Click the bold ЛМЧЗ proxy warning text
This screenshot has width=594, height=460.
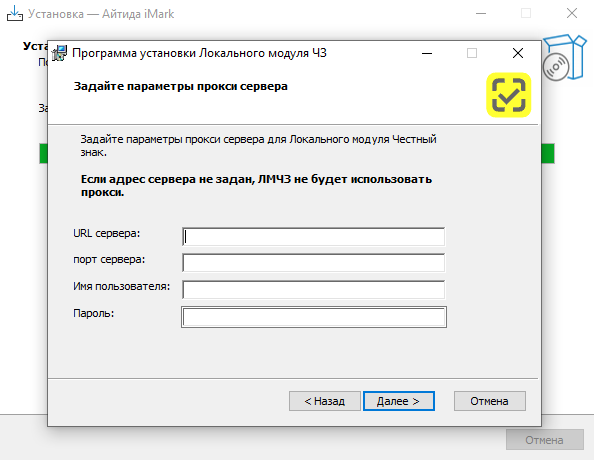point(256,185)
